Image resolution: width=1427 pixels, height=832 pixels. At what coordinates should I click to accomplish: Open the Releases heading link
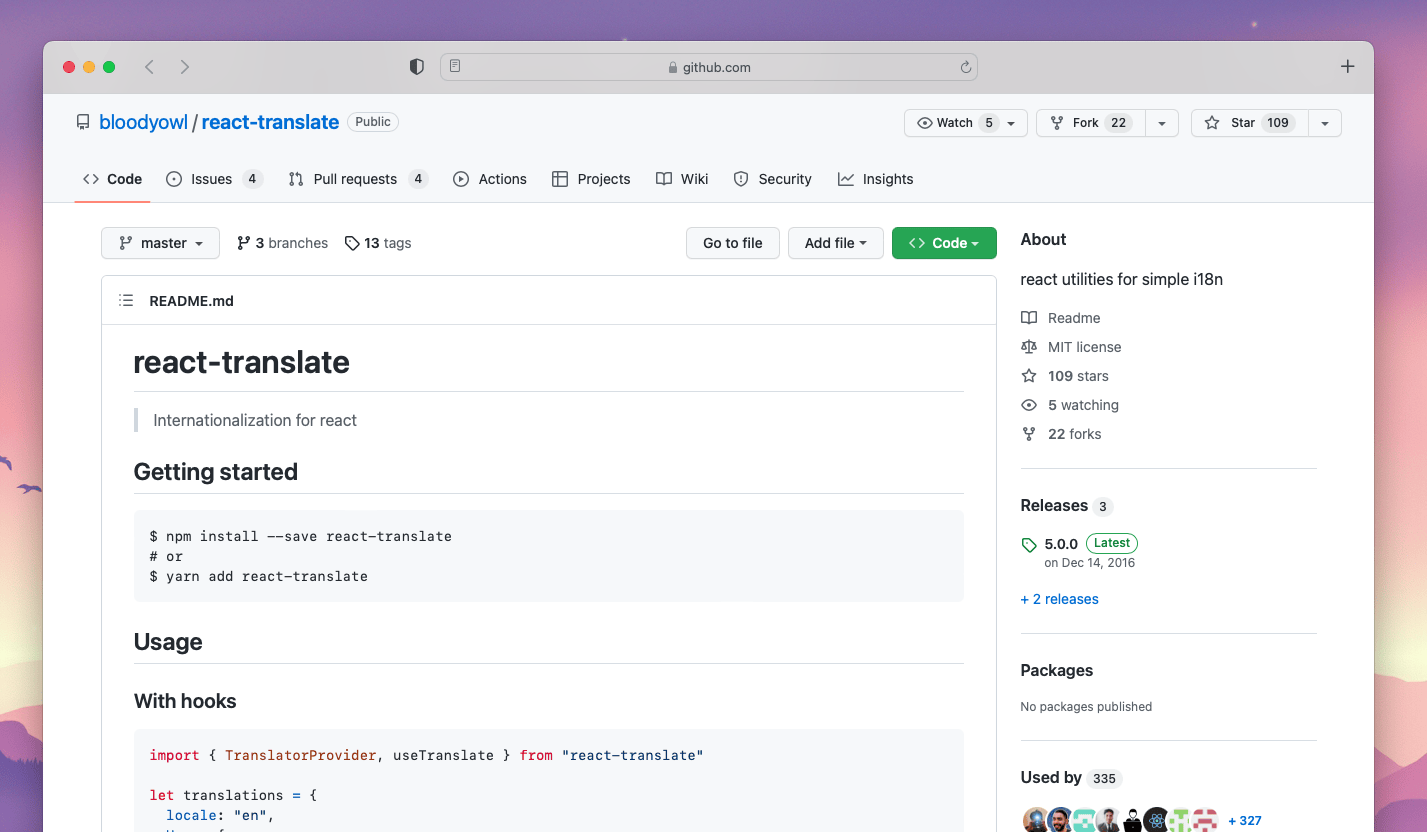1066,506
